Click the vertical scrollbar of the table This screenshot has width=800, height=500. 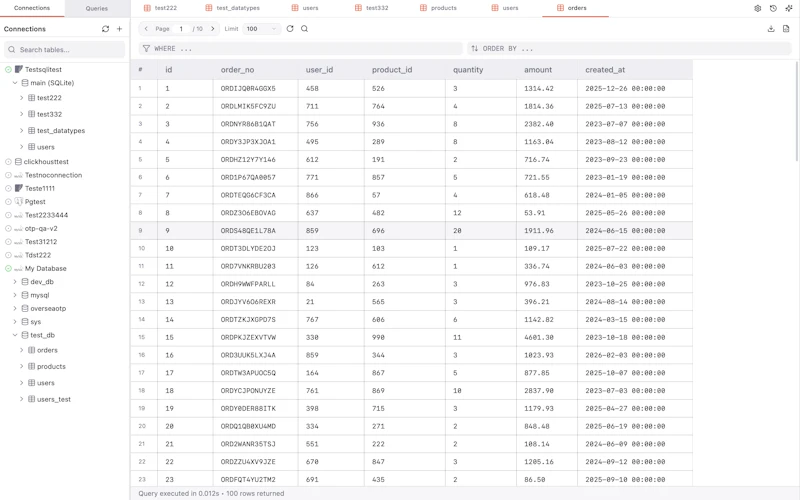click(x=796, y=111)
